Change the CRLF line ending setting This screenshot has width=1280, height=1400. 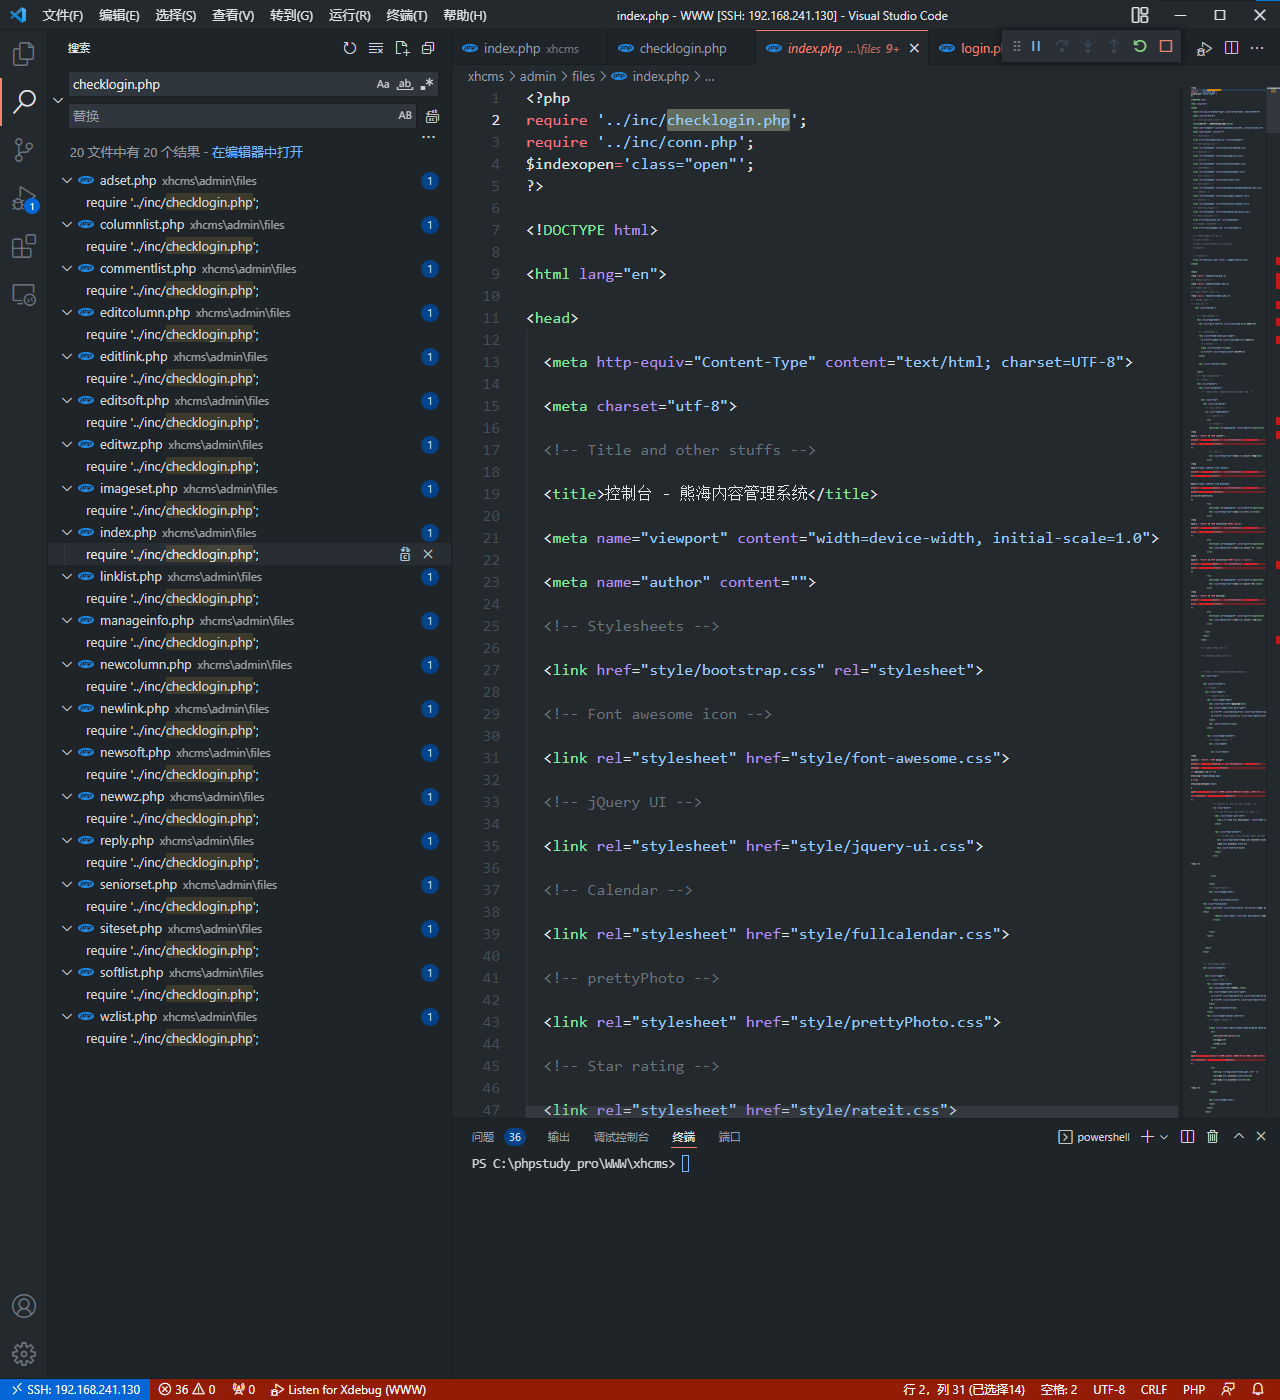tap(1154, 1390)
